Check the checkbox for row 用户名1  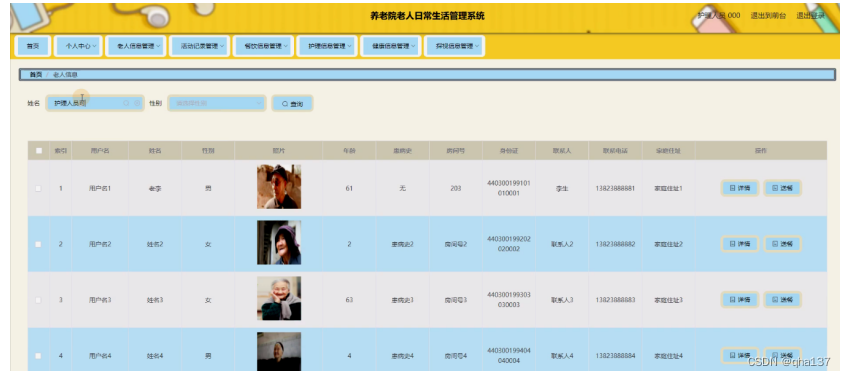point(38,188)
